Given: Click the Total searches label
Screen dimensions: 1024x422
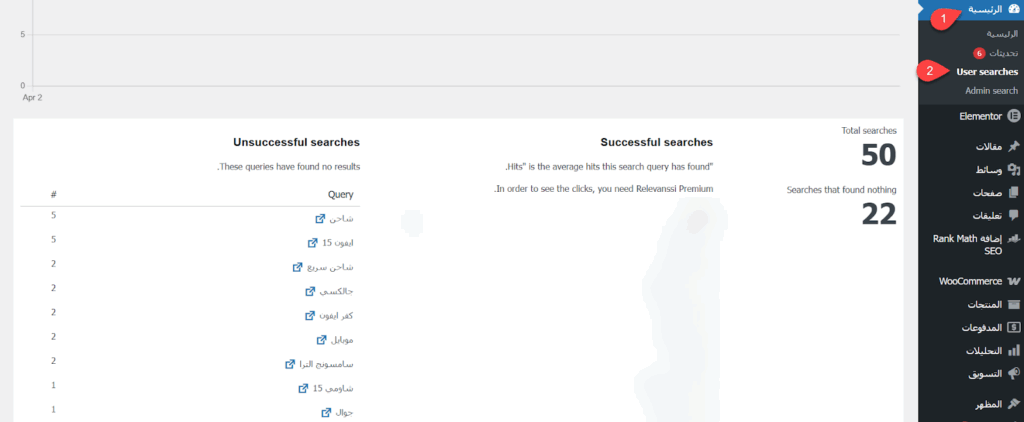Looking at the screenshot, I should pyautogui.click(x=869, y=131).
